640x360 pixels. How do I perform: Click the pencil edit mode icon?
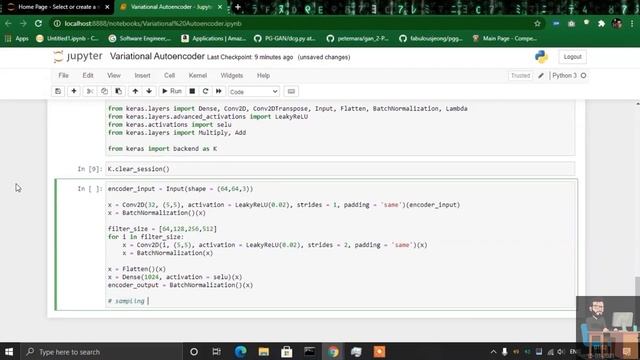[x=541, y=76]
